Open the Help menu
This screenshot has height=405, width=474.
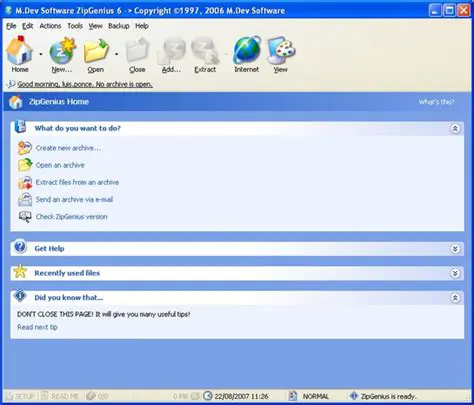click(x=142, y=26)
